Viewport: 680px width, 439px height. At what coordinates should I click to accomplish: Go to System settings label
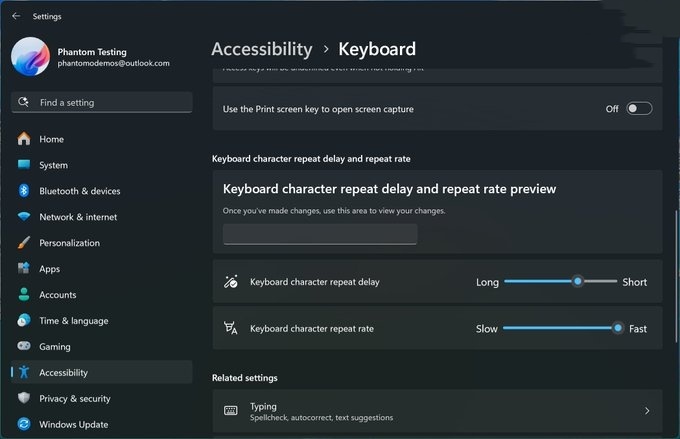click(53, 165)
